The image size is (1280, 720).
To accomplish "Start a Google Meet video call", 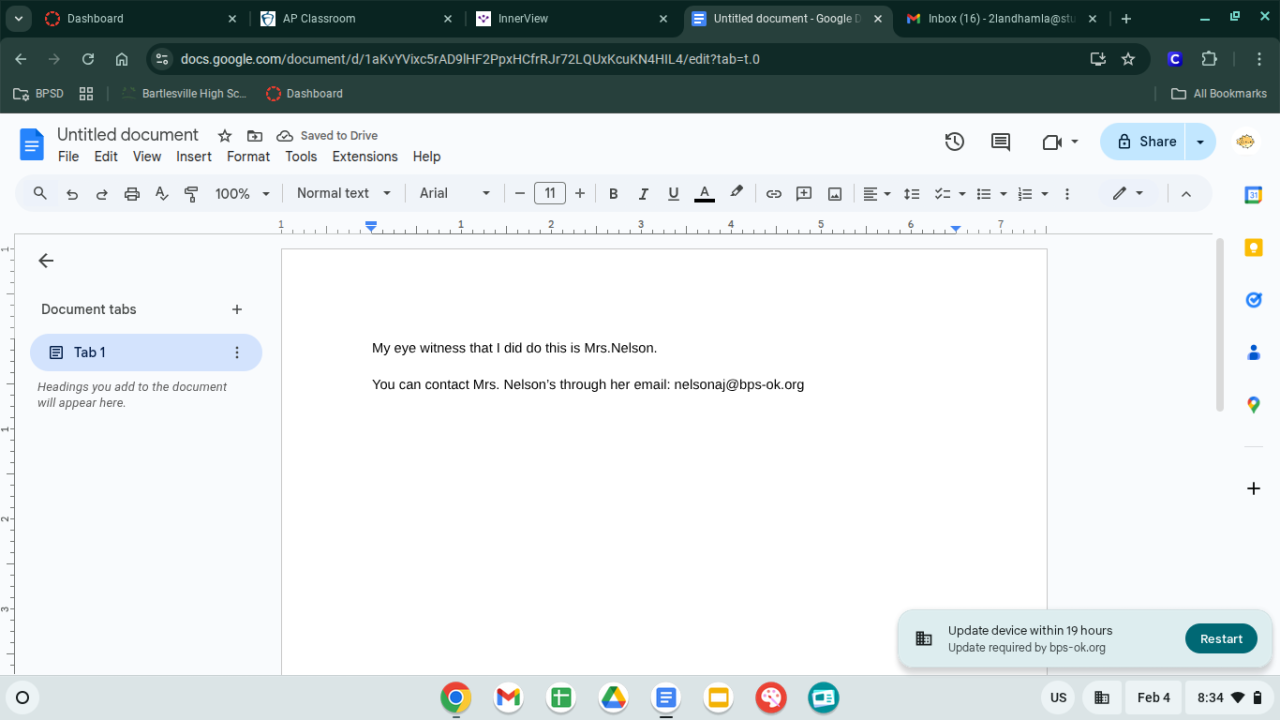I will (1051, 142).
